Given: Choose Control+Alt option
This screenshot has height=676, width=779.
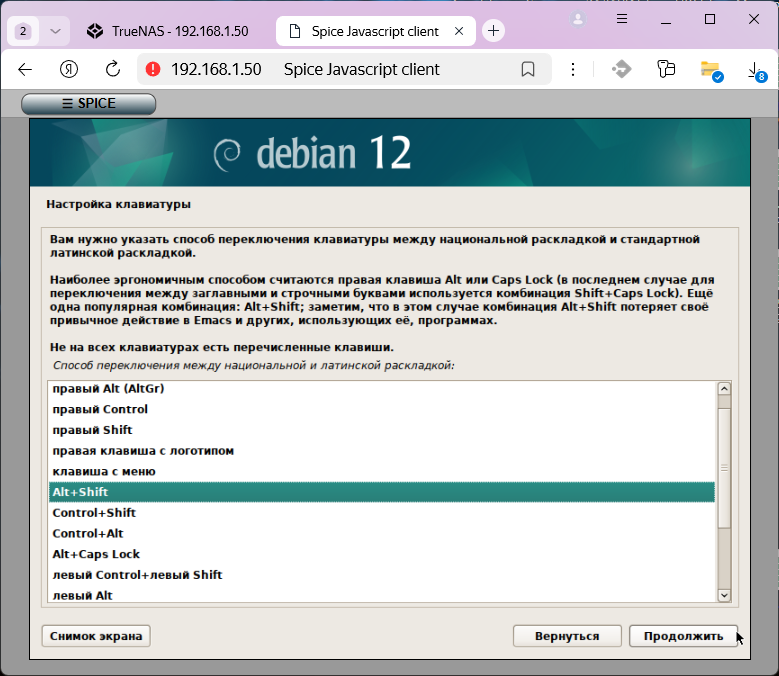Looking at the screenshot, I should click(x=382, y=533).
